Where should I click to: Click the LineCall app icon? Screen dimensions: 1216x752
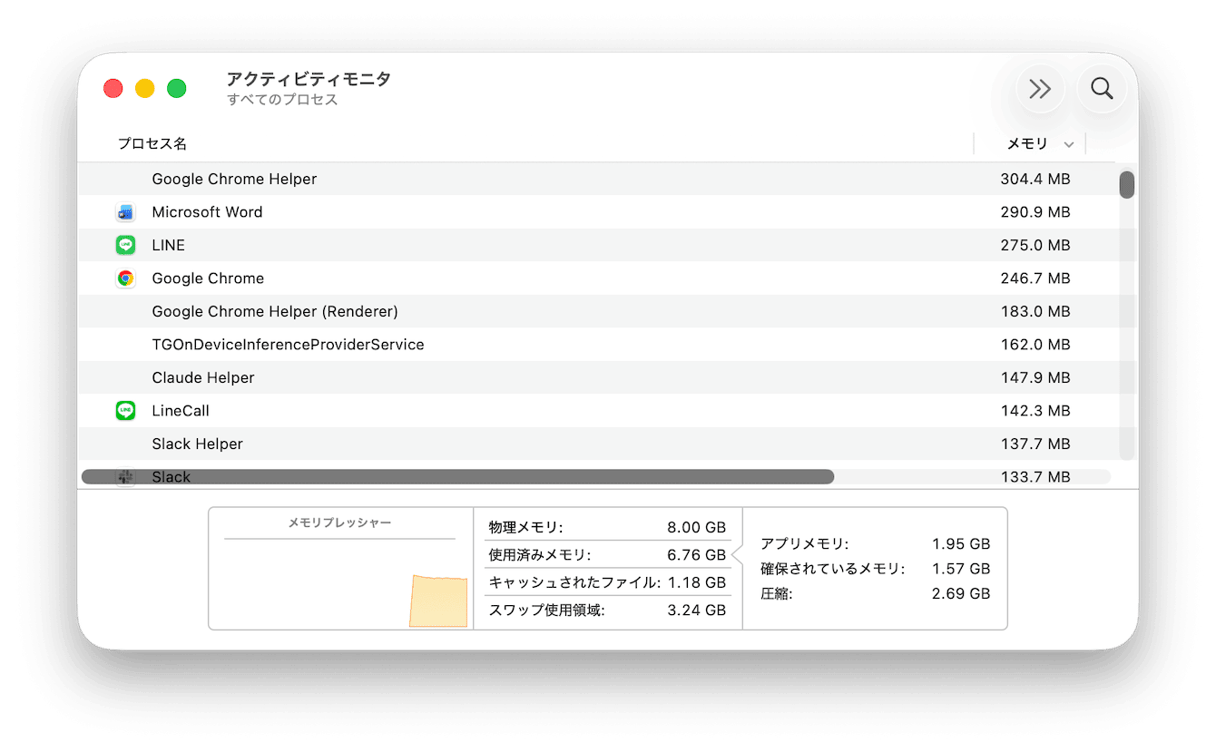pyautogui.click(x=125, y=410)
